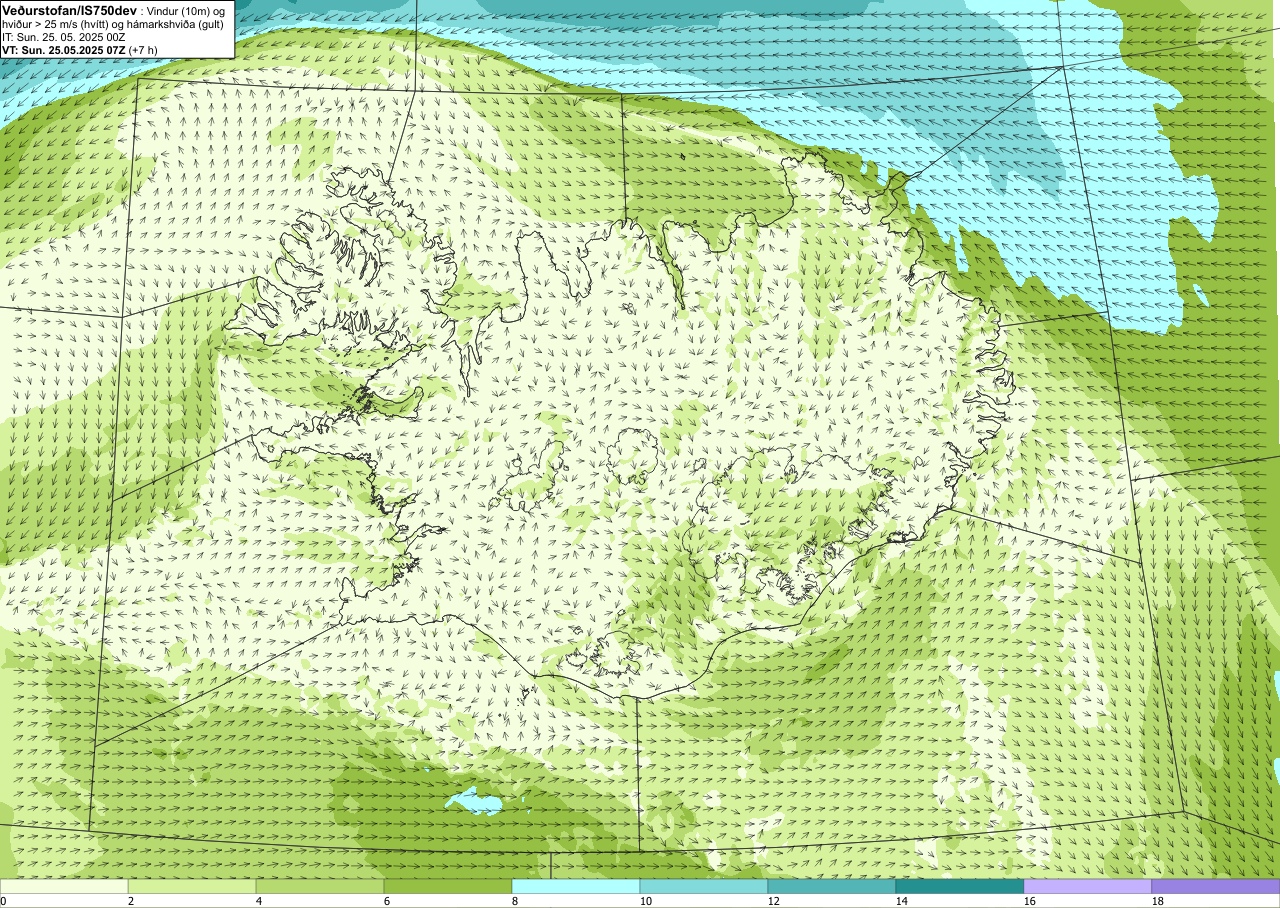
Task: Click the 'IT: Sun. 25. 05. 2025 00Z' line
Action: (64, 36)
